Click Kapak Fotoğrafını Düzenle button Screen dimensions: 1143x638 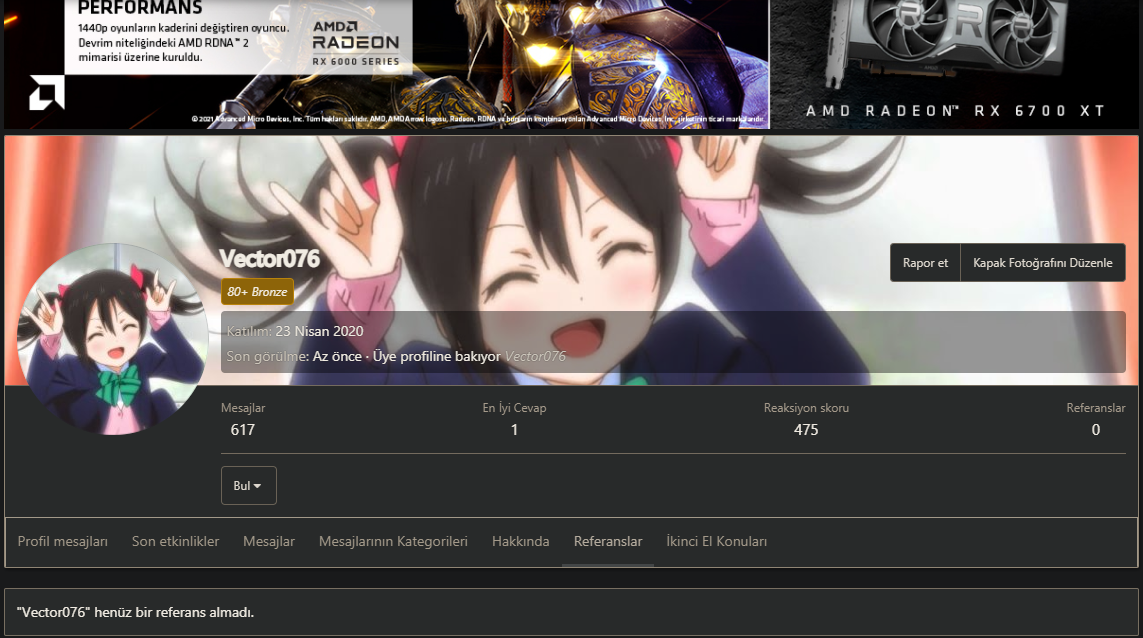click(x=1042, y=262)
